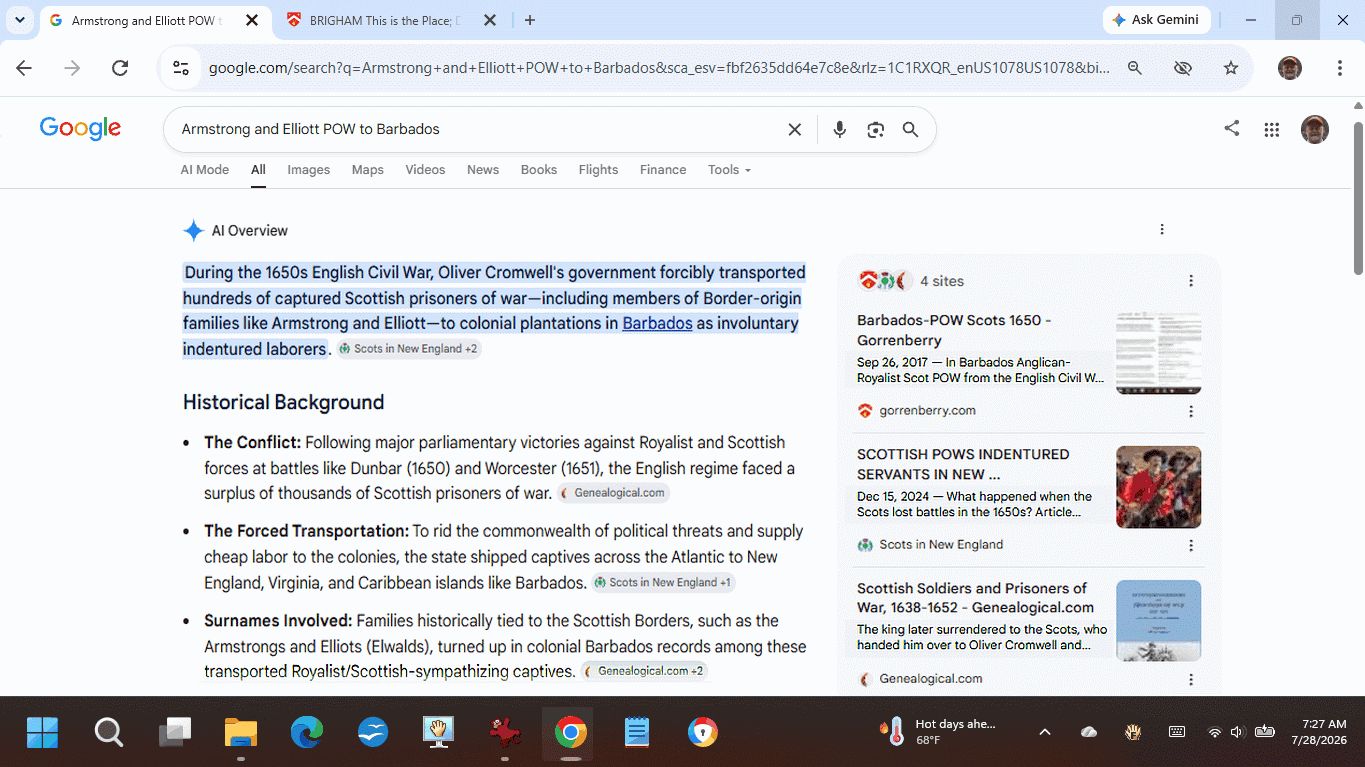This screenshot has width=1365, height=767.
Task: Click the Ask Gemini button
Action: click(1157, 20)
